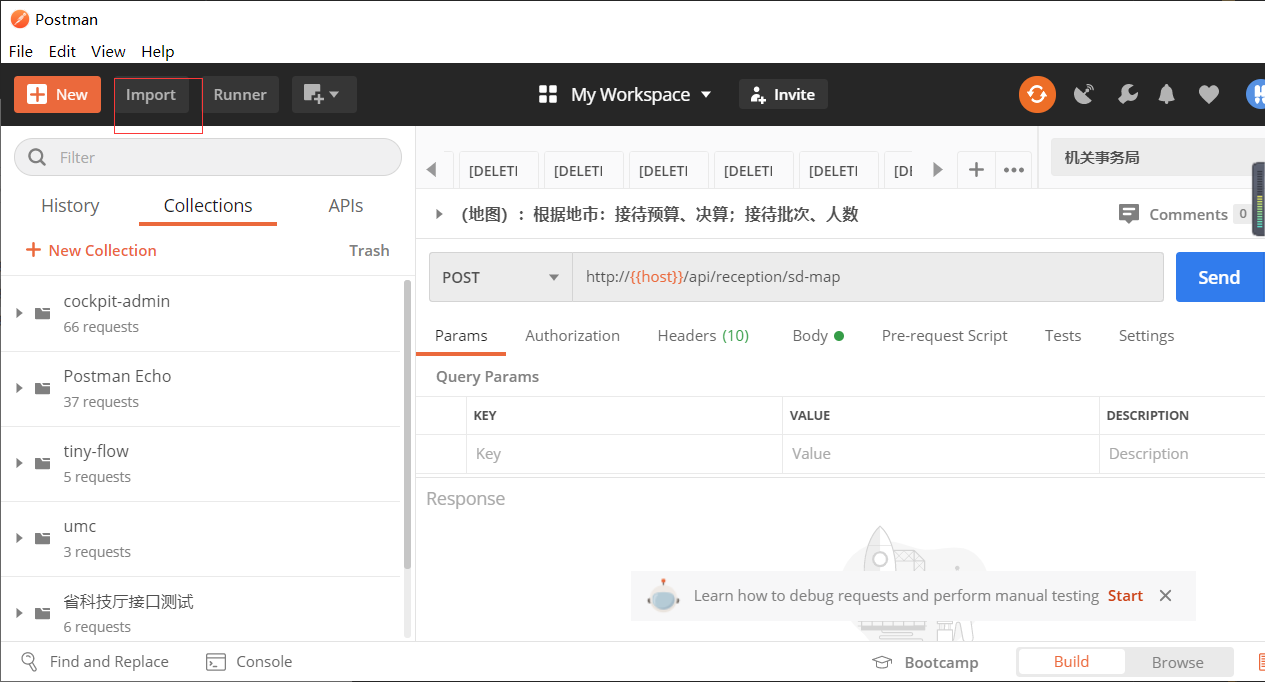1265x682 pixels.
Task: Expand the cockpit-admin collection
Action: pyautogui.click(x=19, y=313)
